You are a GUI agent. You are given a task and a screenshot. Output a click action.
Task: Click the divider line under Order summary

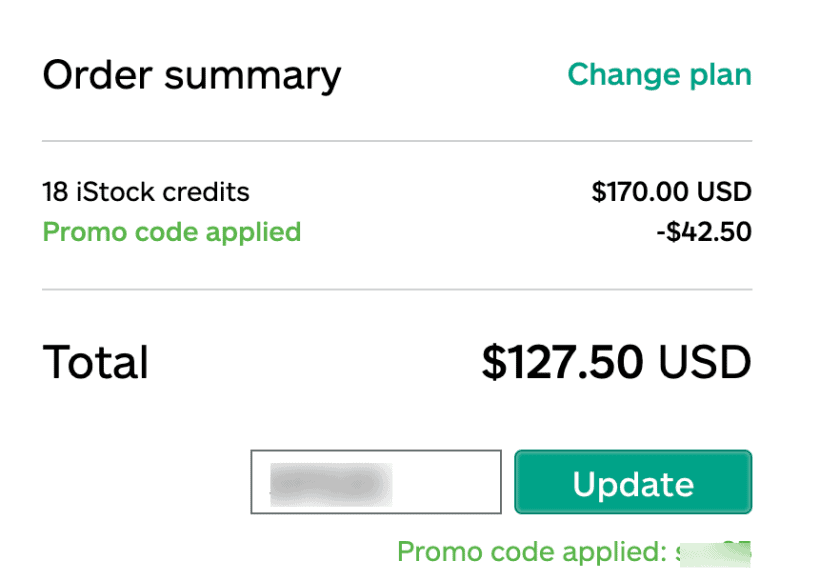point(396,138)
